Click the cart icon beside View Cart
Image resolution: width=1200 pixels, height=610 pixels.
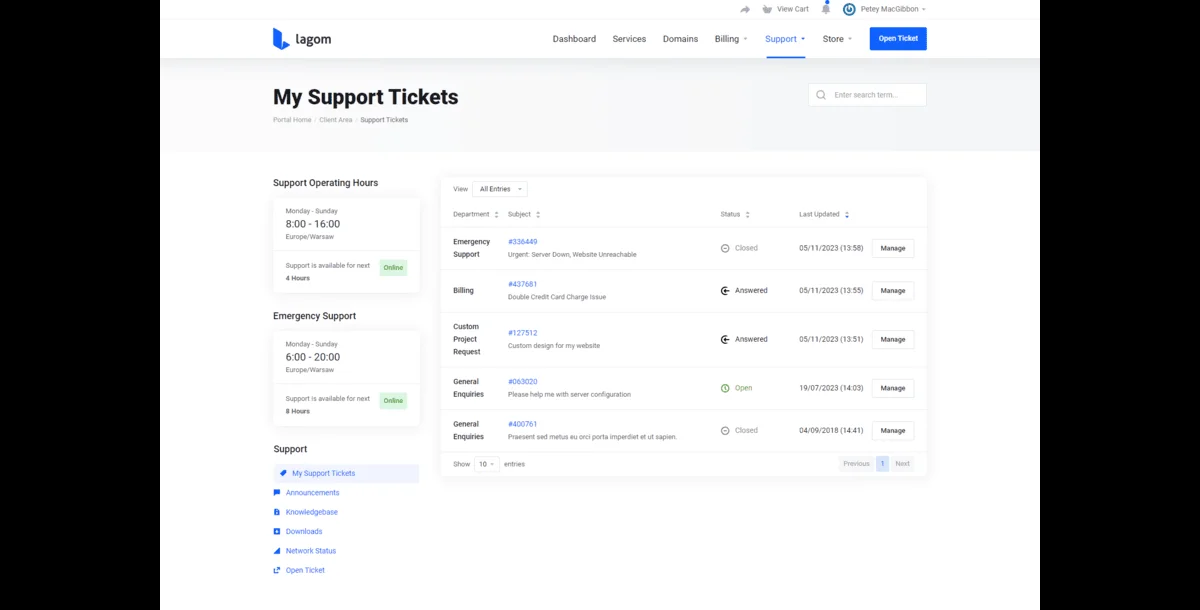click(x=766, y=8)
